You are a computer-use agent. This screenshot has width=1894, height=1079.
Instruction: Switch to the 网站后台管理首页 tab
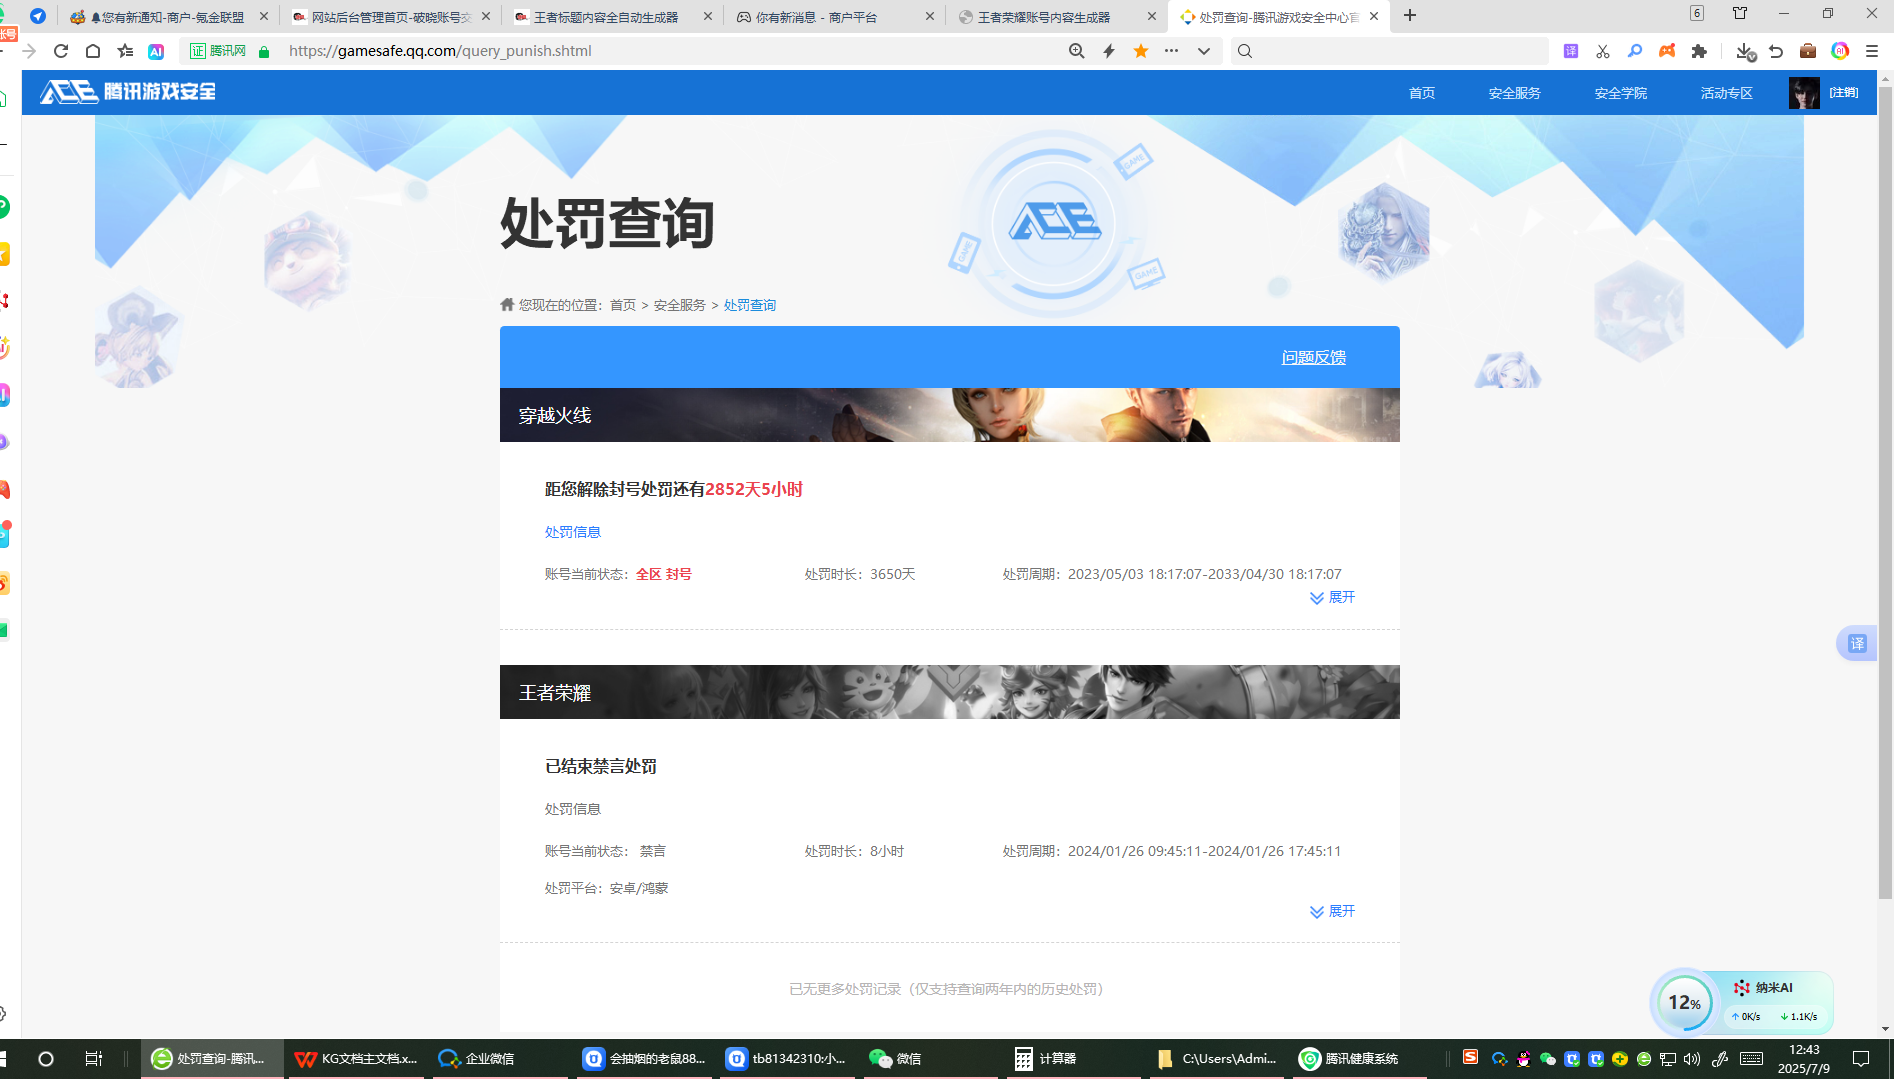390,17
